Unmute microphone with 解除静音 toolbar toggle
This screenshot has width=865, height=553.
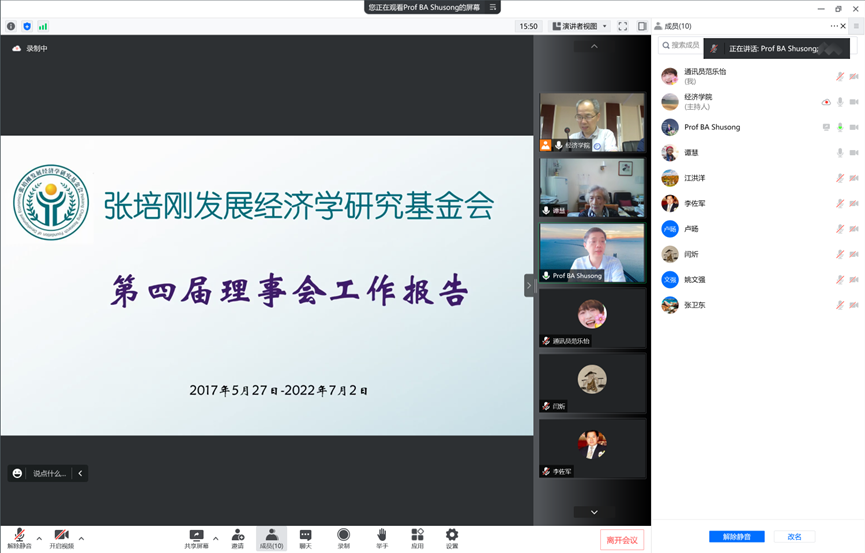coord(19,538)
